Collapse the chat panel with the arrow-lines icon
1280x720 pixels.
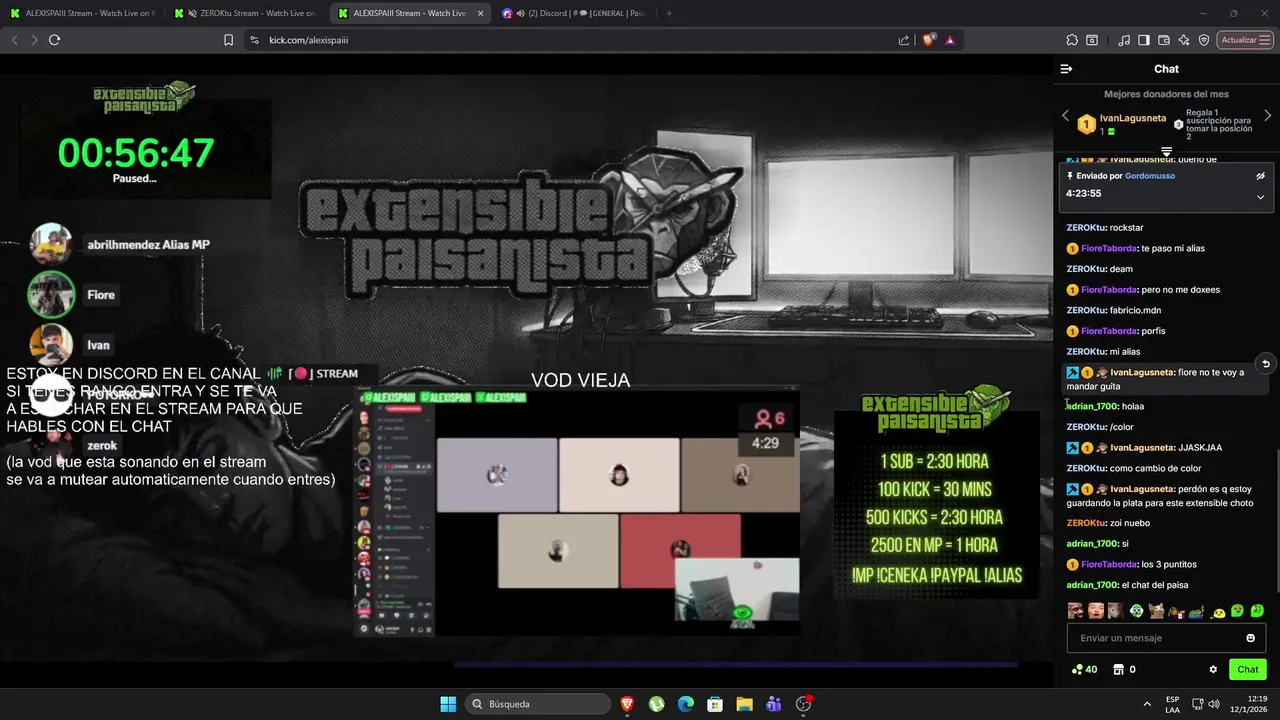click(1066, 69)
